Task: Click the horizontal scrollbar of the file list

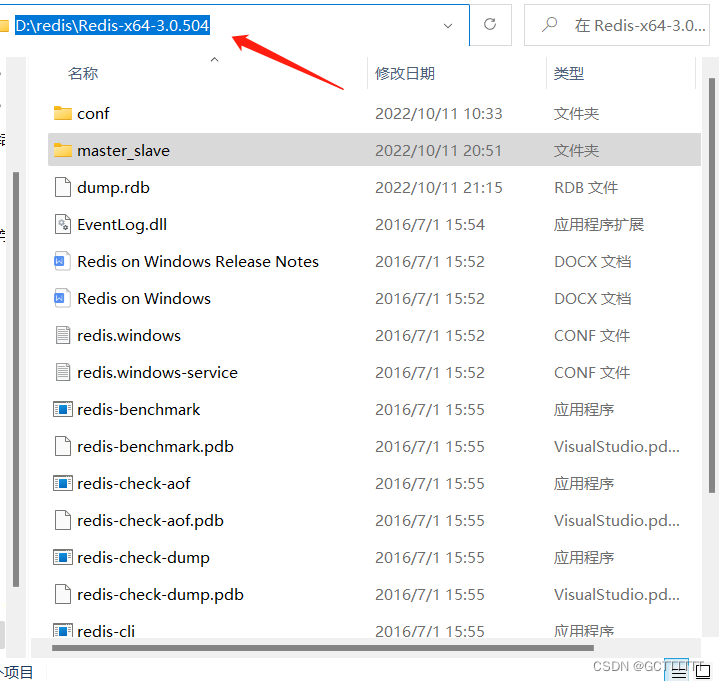Action: (x=323, y=648)
